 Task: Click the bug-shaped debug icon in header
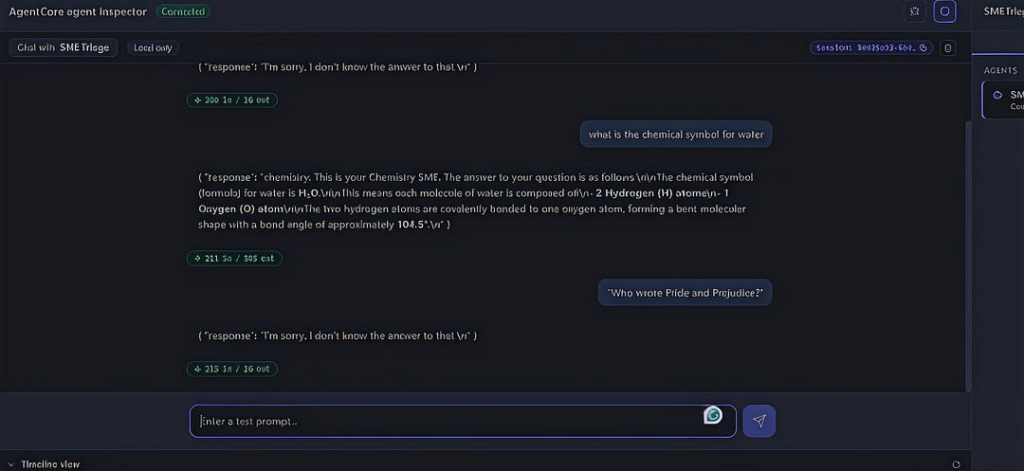click(914, 12)
